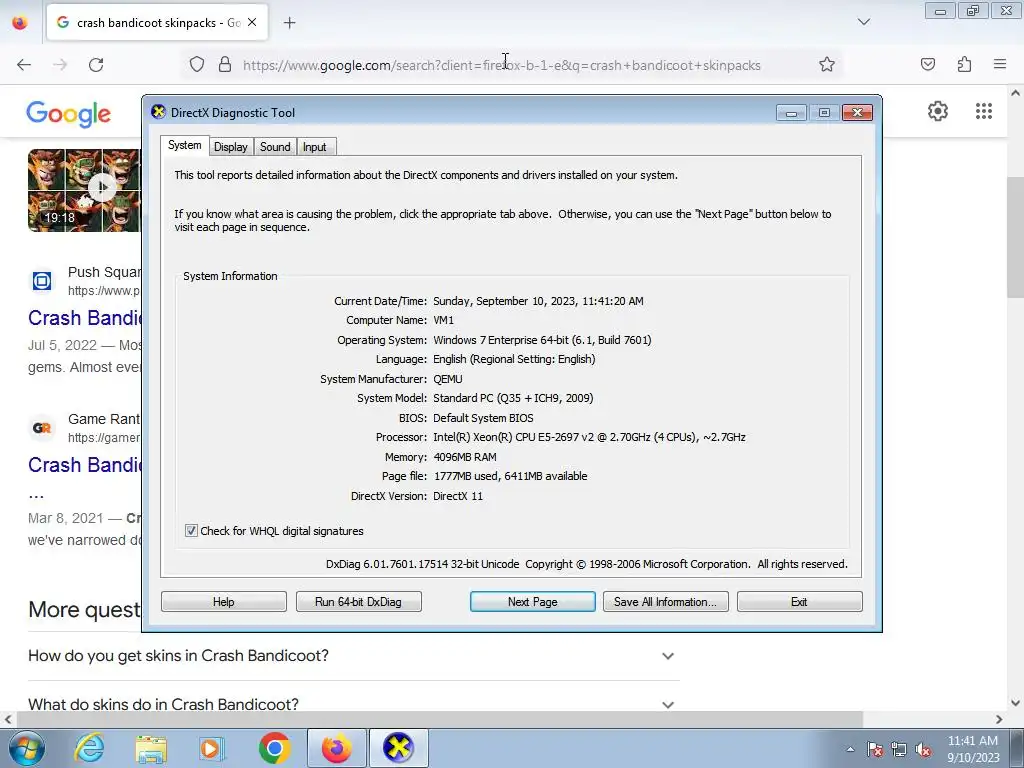Open Google Chrome from taskbar

point(274,748)
